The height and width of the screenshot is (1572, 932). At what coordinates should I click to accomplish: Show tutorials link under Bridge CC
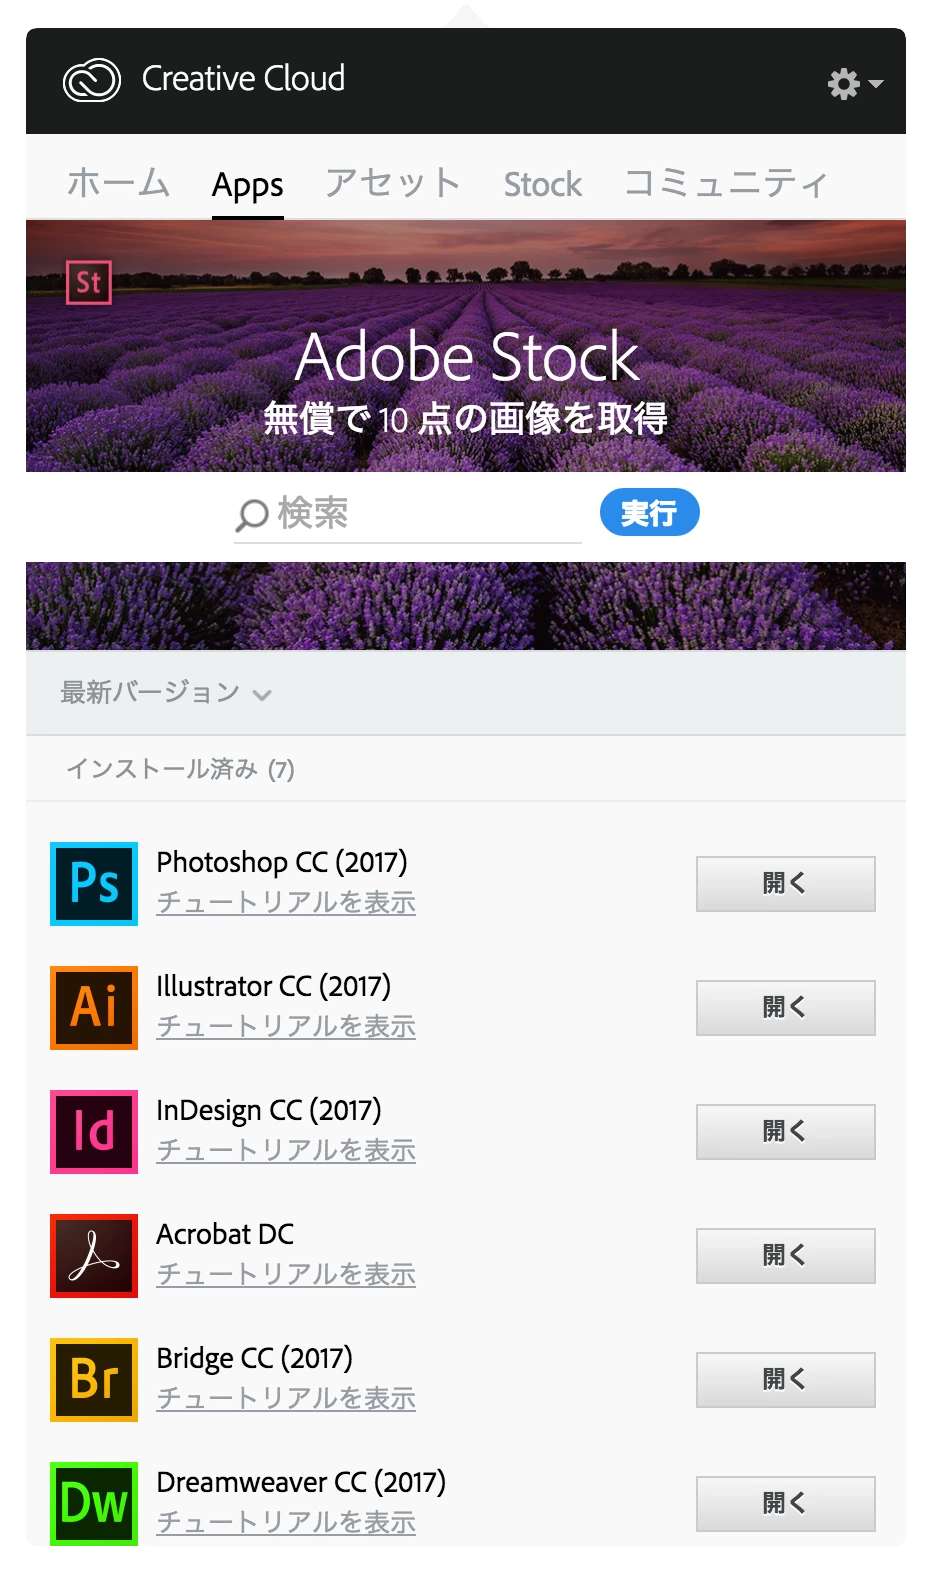(286, 1399)
